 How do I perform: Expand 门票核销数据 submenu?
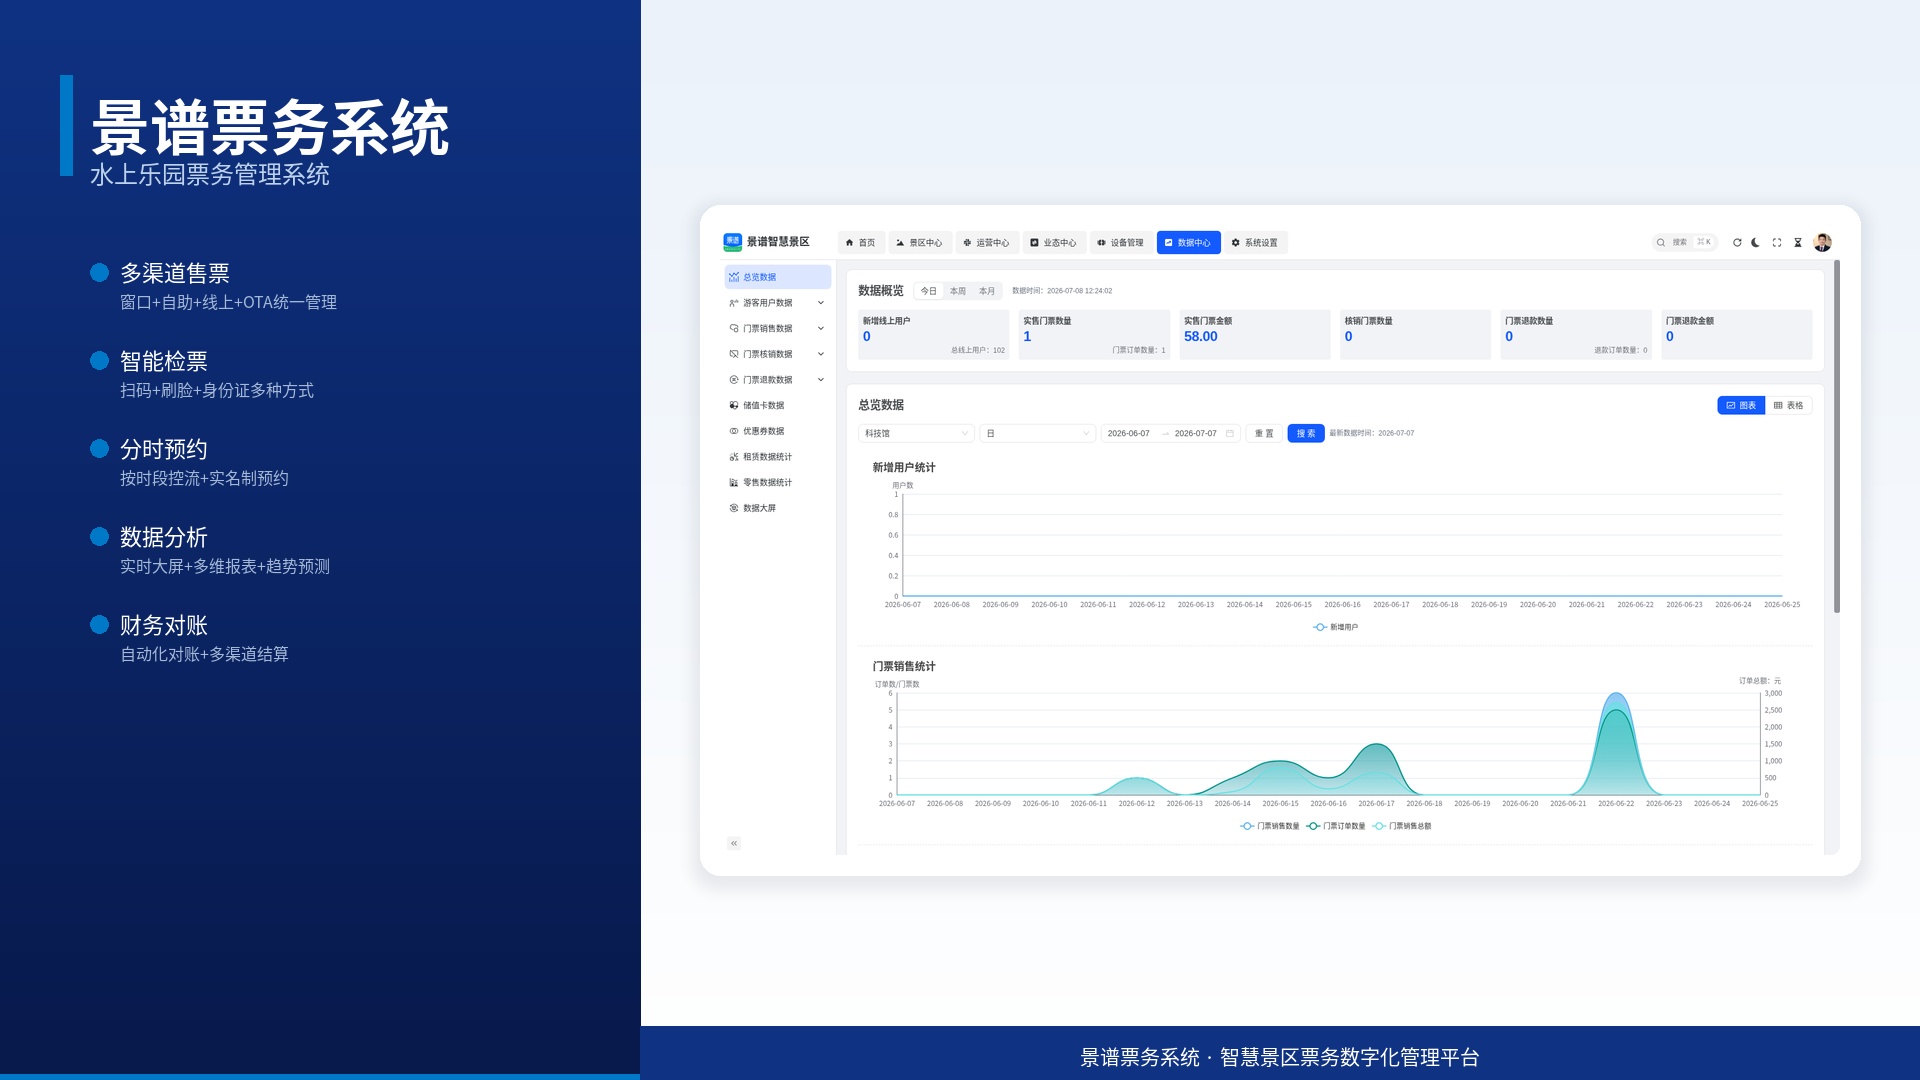click(x=778, y=354)
